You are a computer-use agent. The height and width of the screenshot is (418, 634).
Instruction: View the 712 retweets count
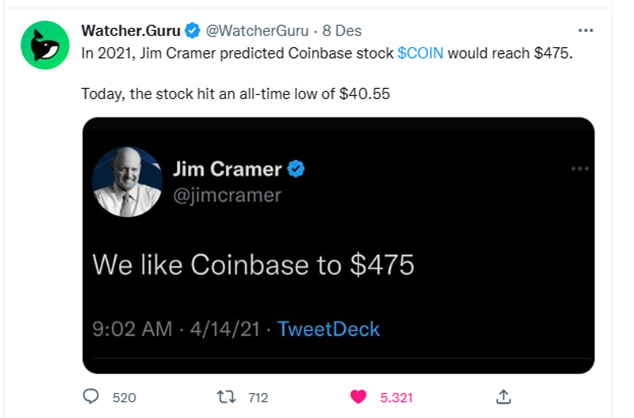[258, 398]
